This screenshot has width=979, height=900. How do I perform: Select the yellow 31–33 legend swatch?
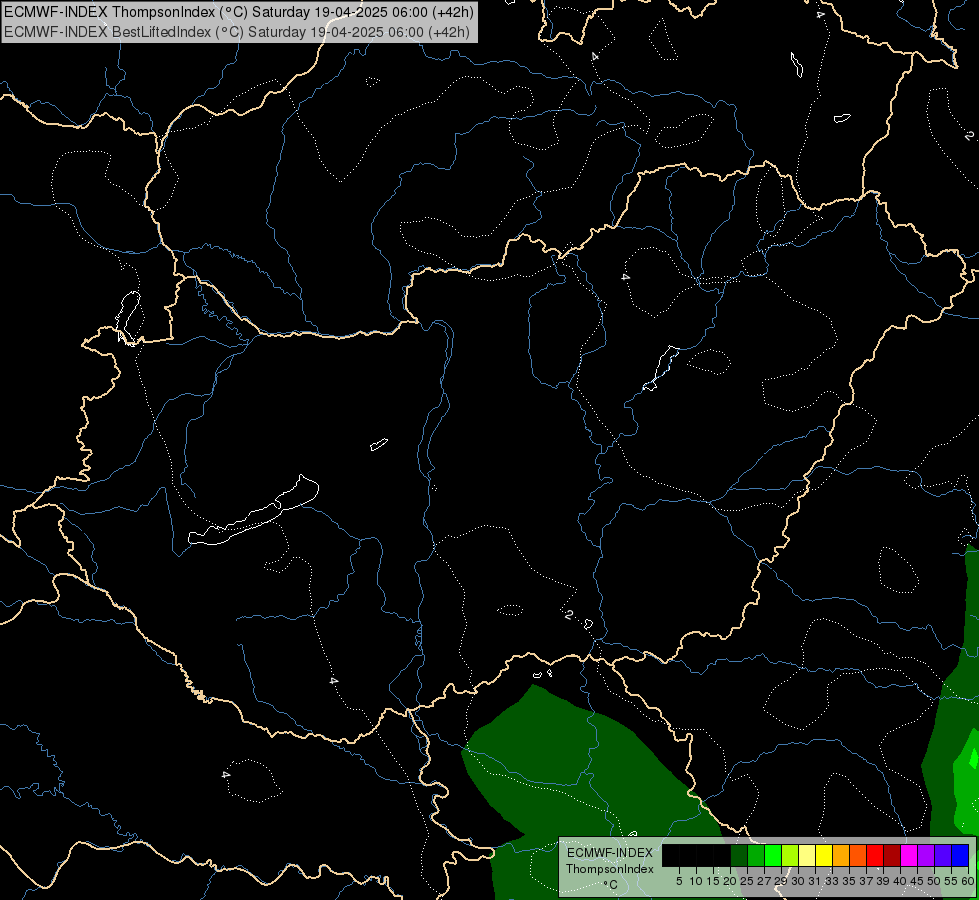[x=824, y=855]
